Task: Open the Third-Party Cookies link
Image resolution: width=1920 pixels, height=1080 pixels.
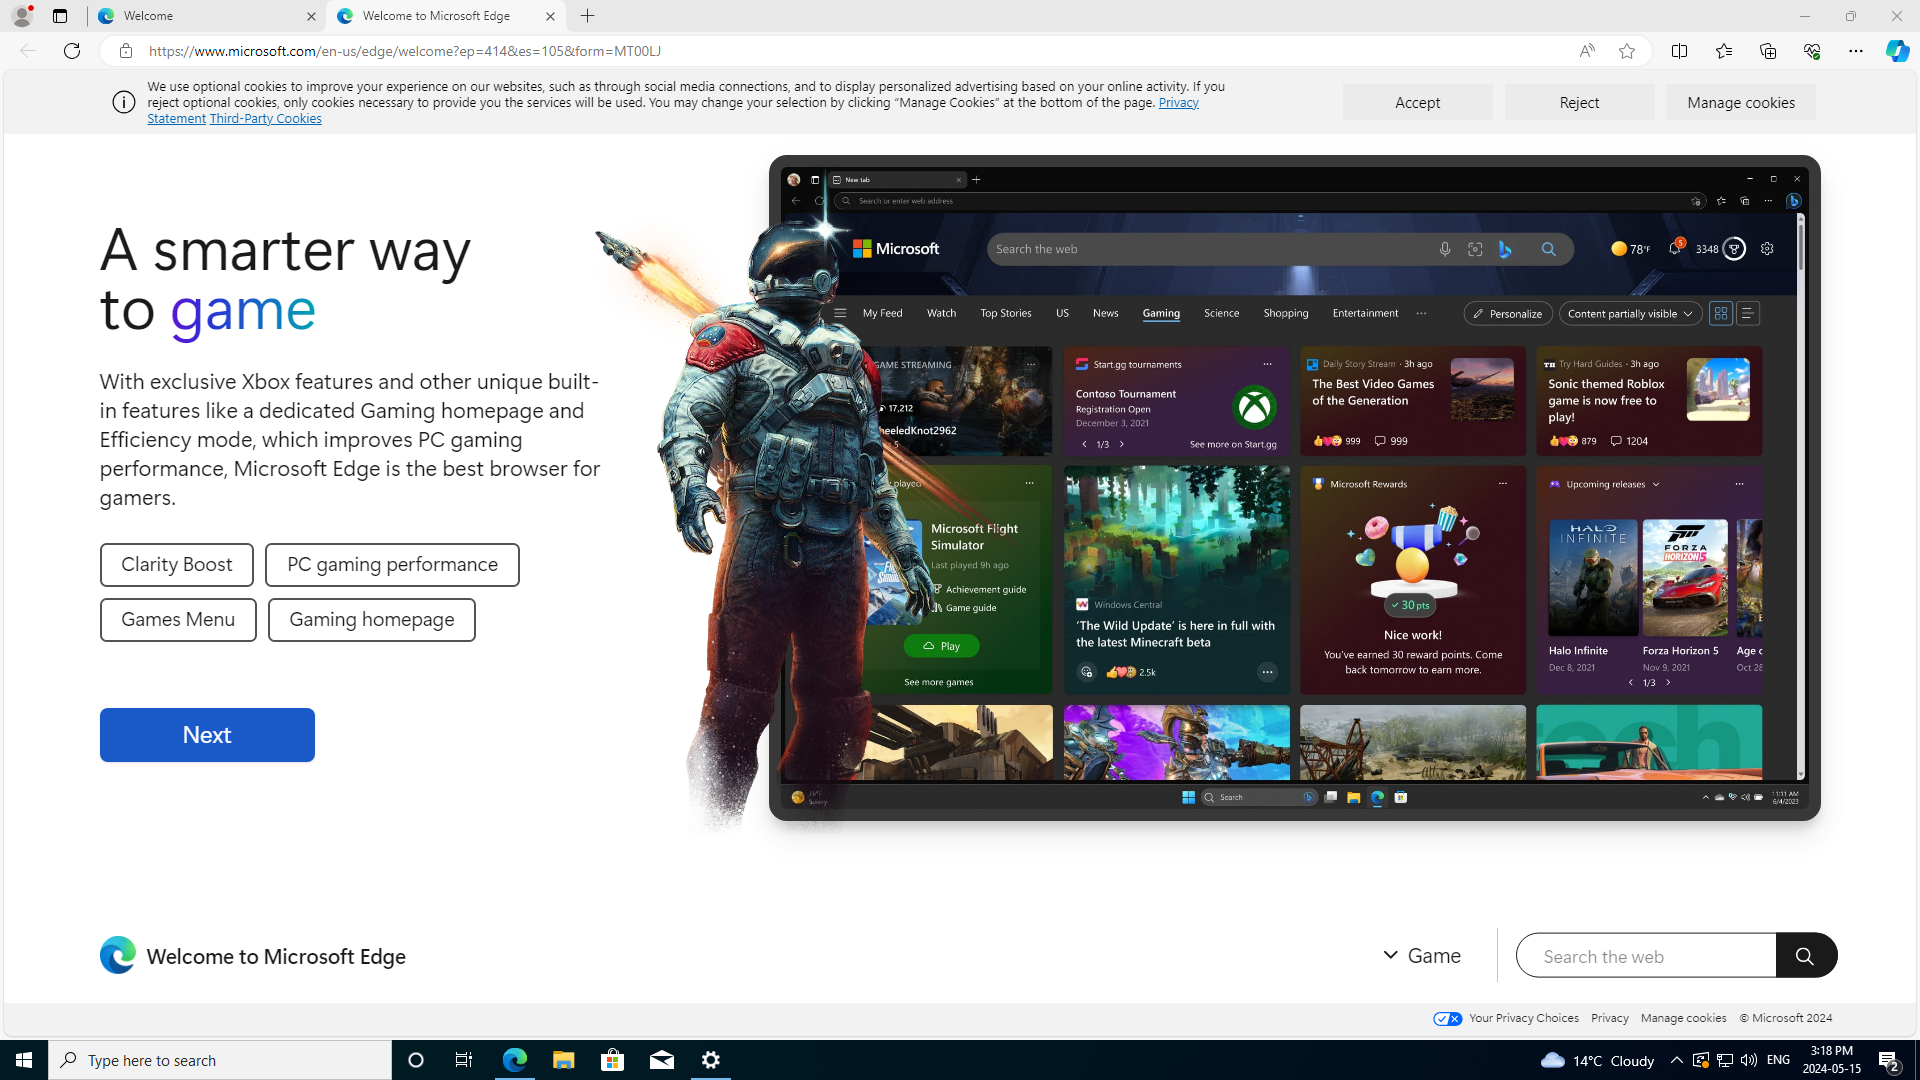Action: click(265, 119)
